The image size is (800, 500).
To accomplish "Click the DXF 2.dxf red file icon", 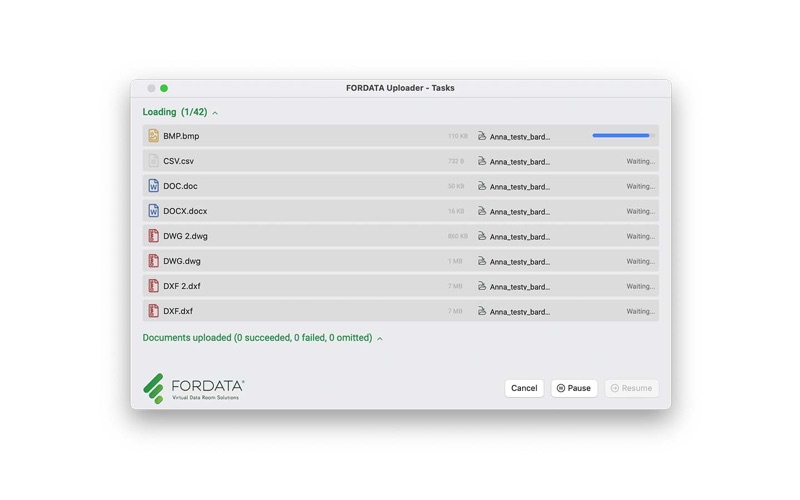I will (153, 286).
